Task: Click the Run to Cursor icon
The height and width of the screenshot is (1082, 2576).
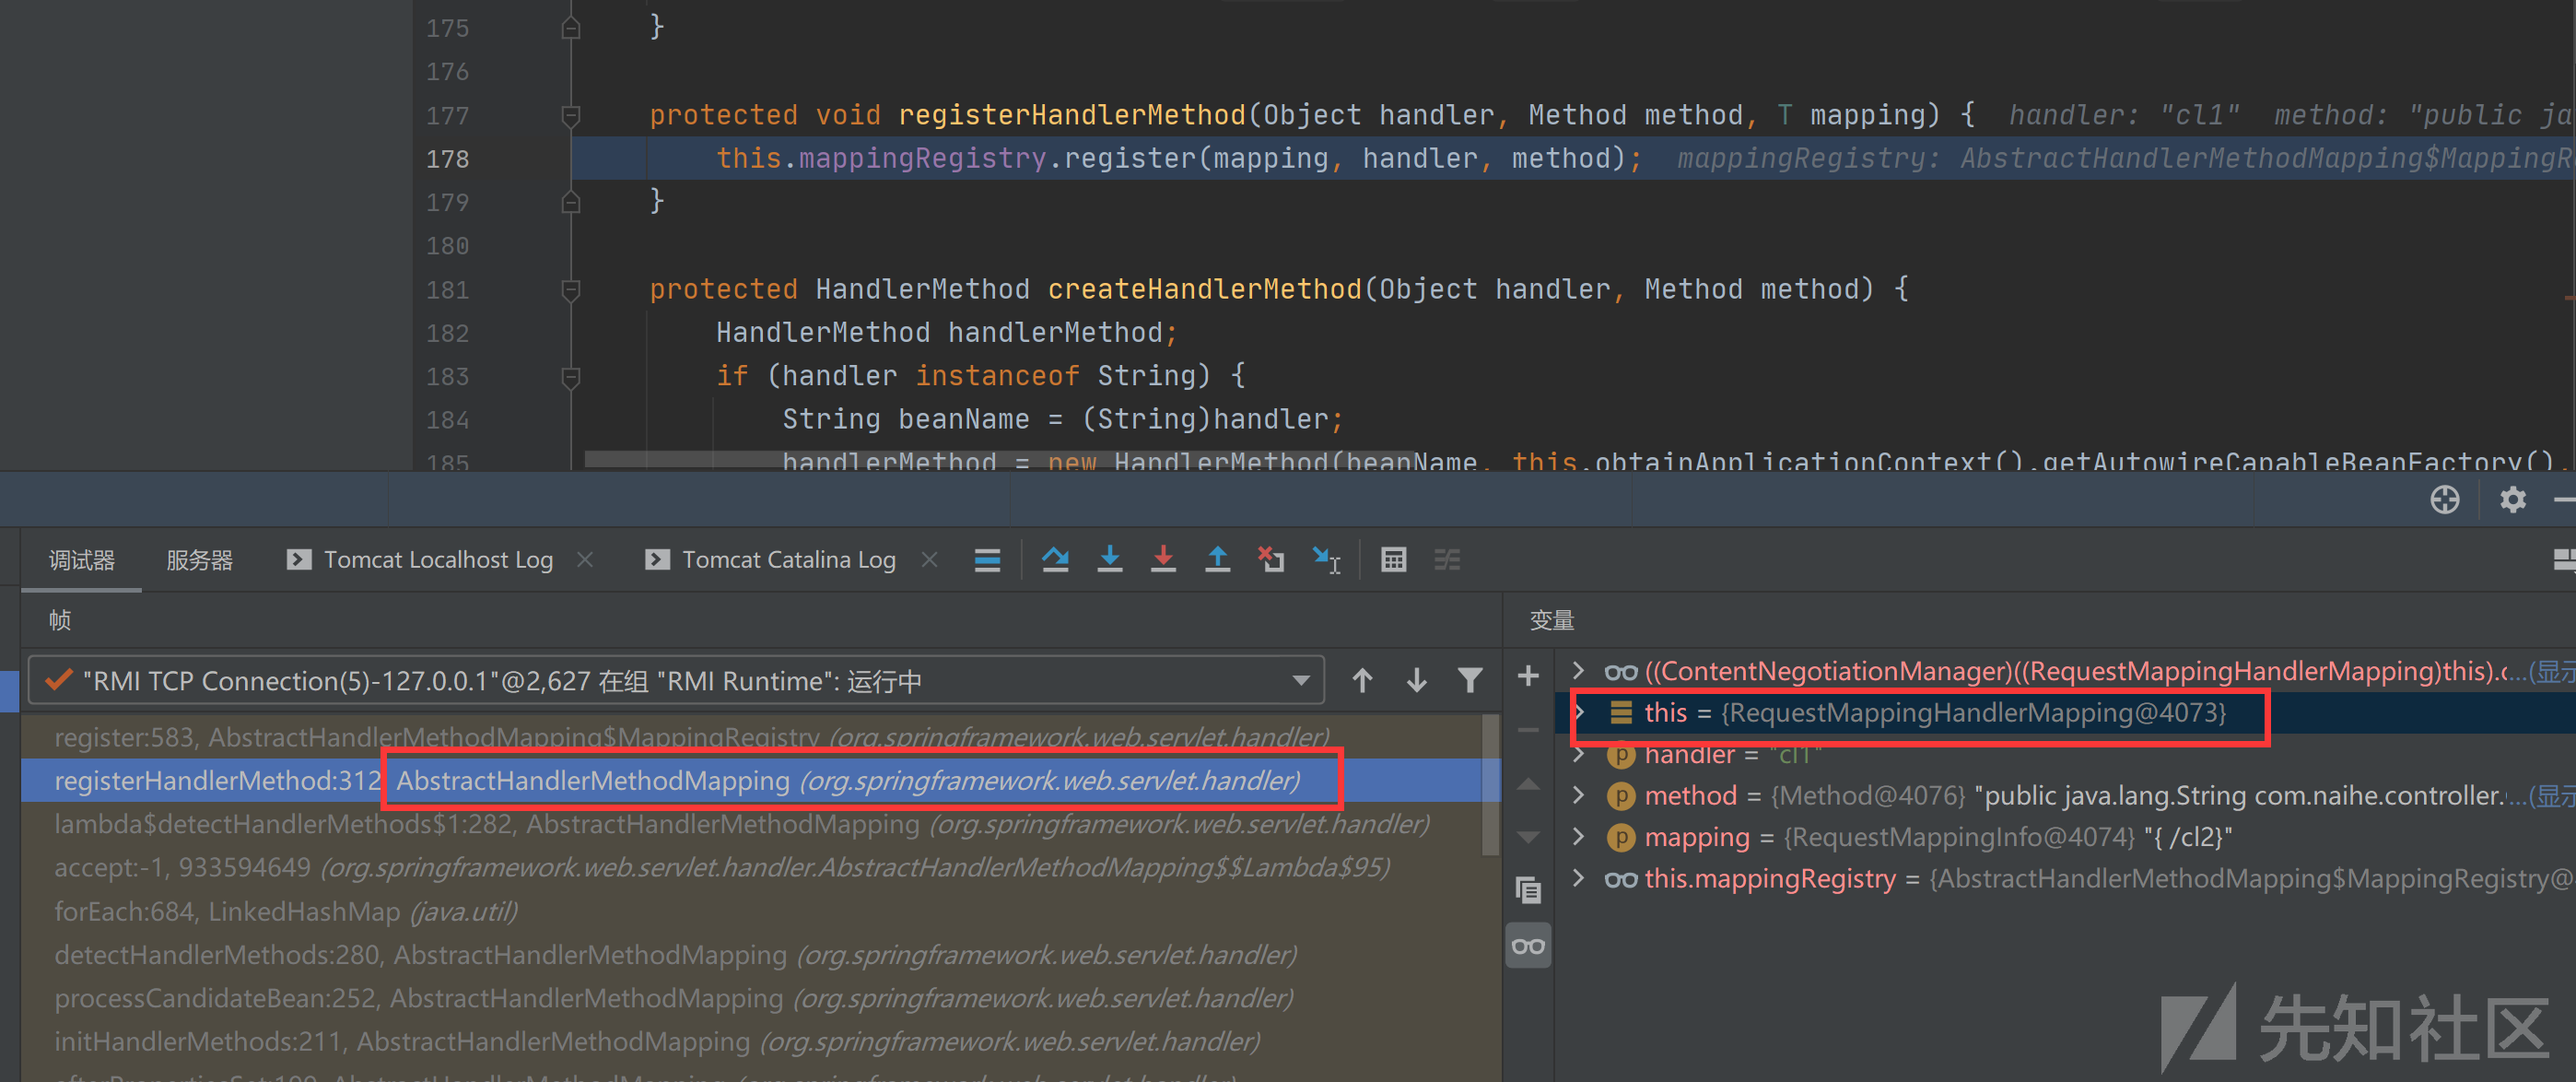Action: coord(1326,559)
